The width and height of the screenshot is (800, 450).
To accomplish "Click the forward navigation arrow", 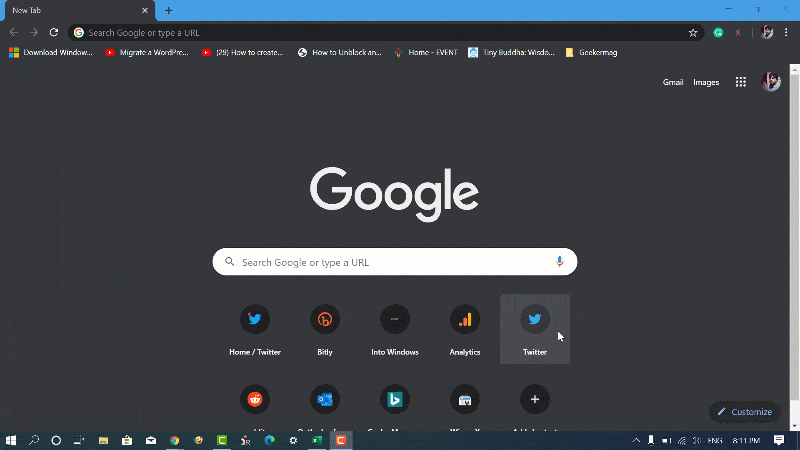I will 34,33.
